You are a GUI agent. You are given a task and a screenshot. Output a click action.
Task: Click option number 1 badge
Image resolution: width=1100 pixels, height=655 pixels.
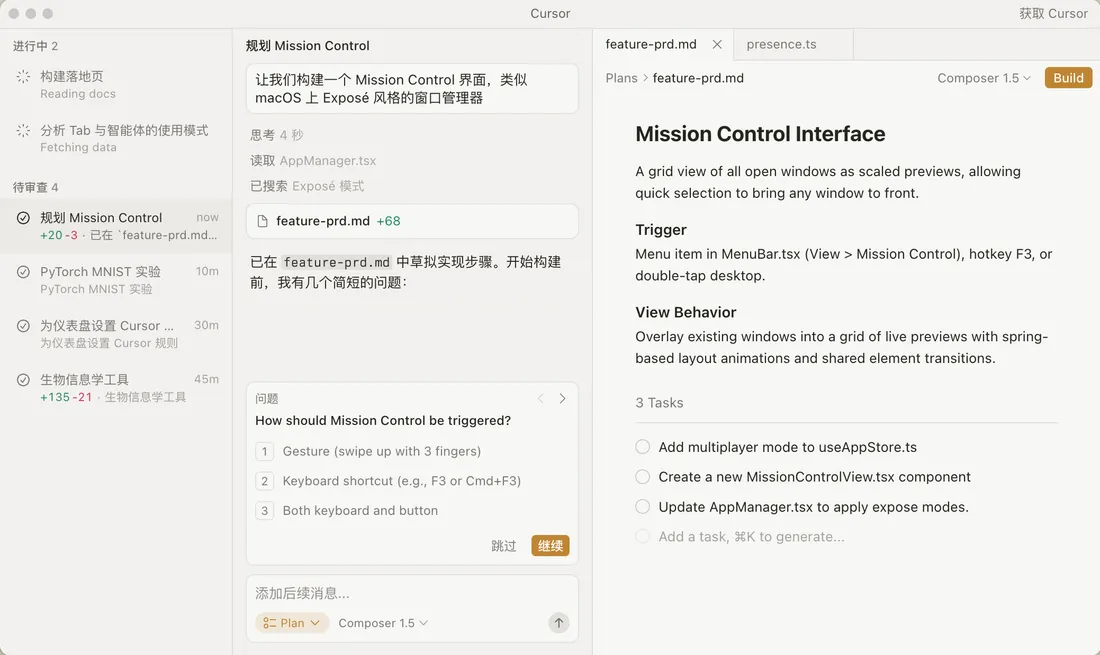click(x=264, y=452)
